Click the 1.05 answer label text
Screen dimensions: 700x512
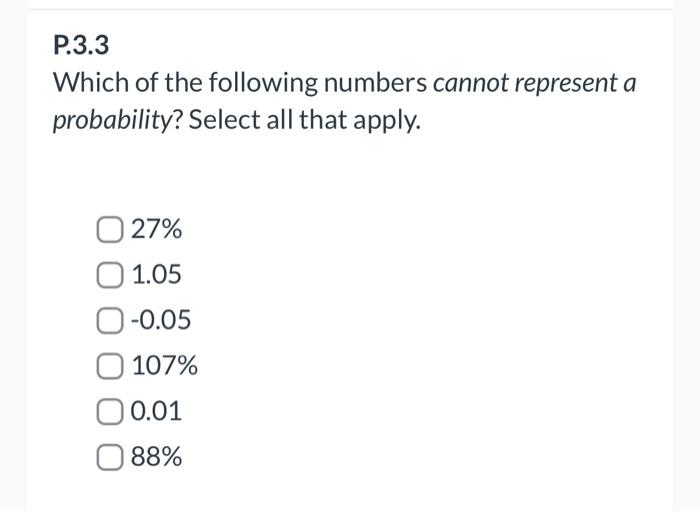[x=157, y=275]
